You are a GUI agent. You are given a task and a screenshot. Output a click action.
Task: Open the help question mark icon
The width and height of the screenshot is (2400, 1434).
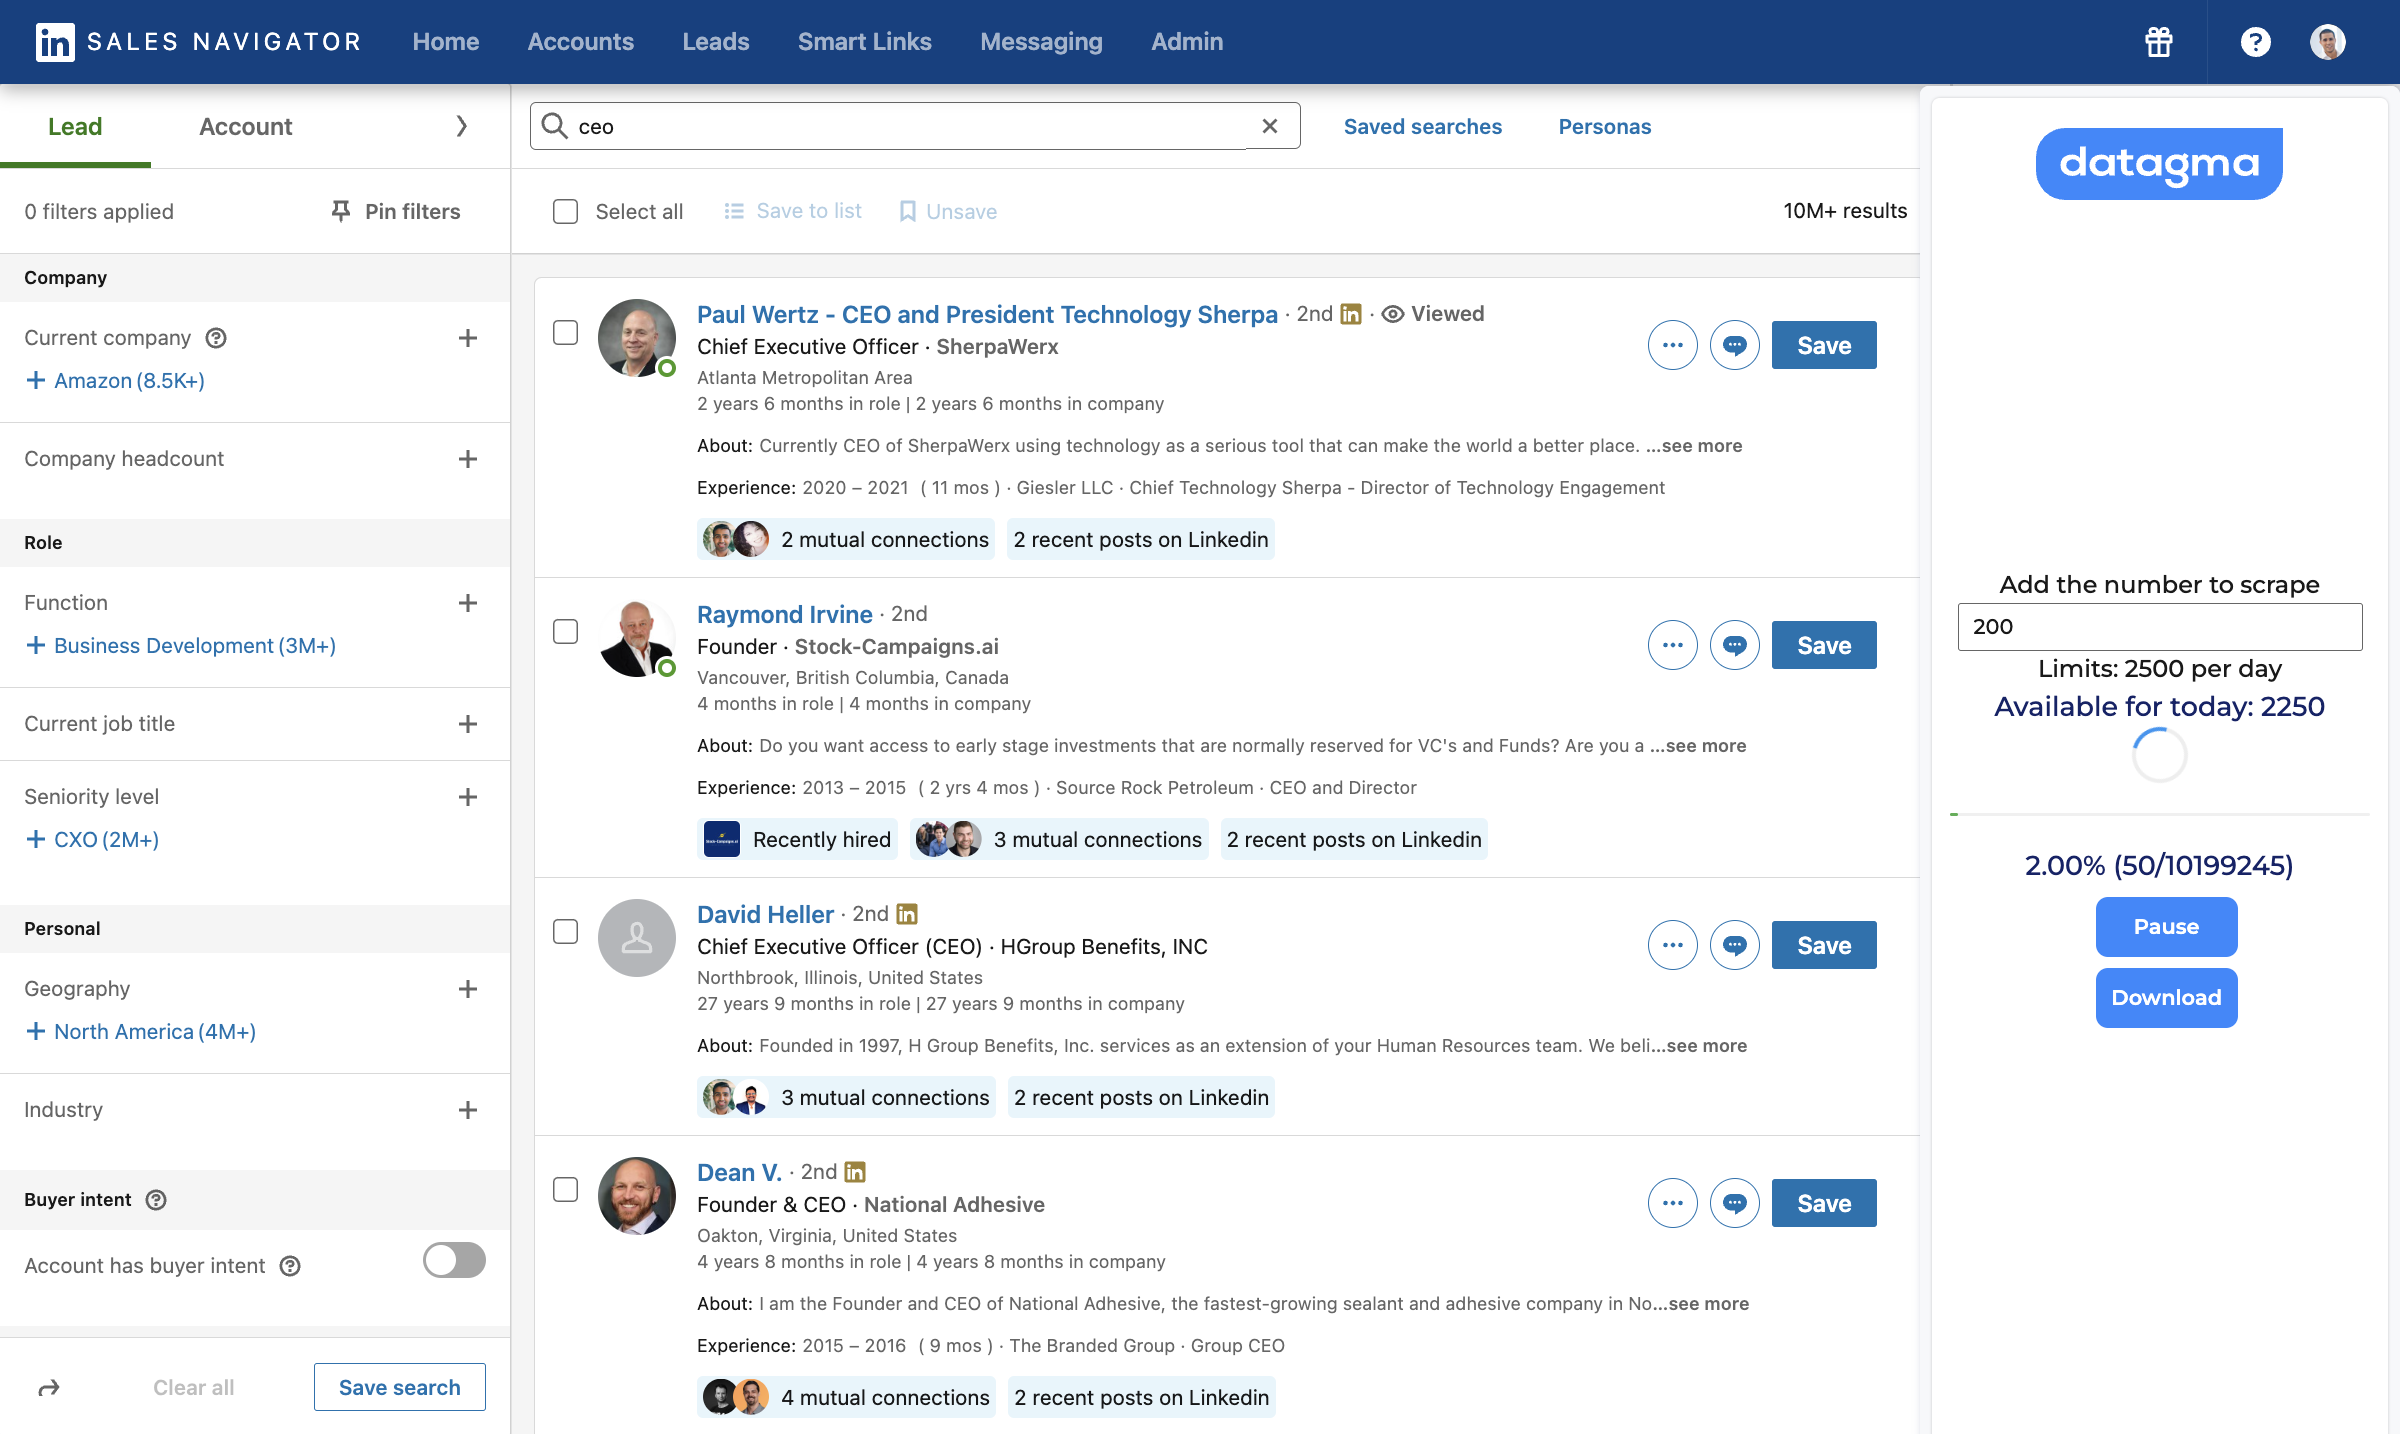click(x=2255, y=42)
